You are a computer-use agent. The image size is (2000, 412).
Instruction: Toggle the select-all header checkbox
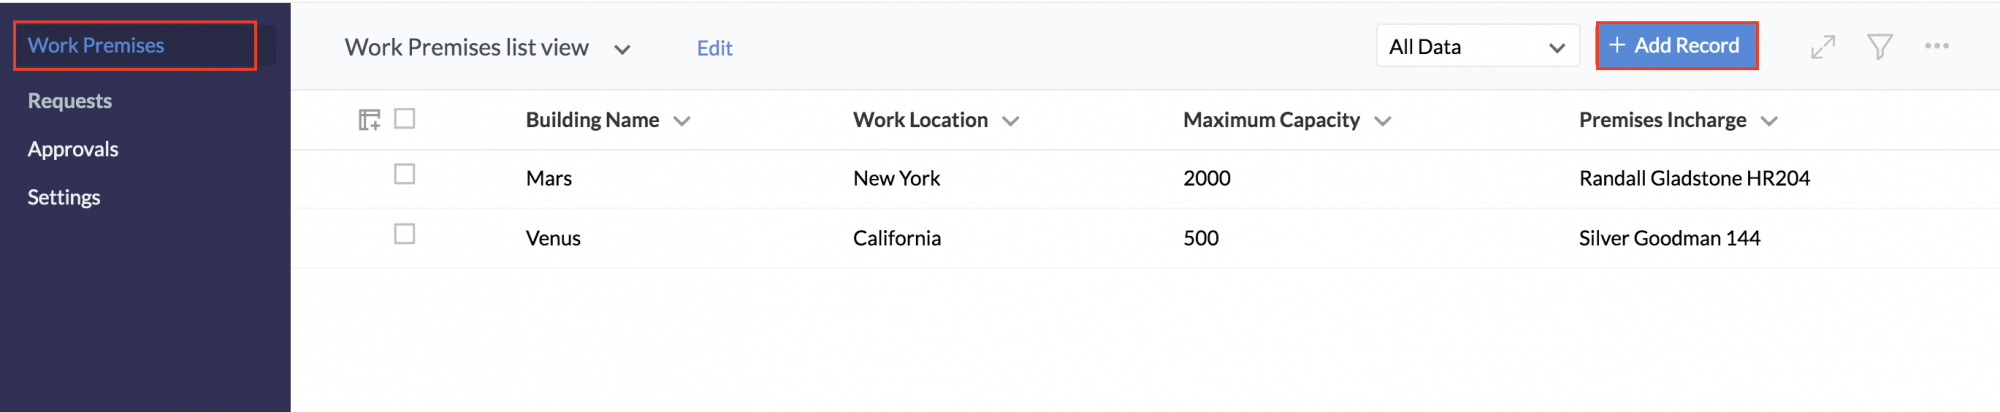pos(404,119)
